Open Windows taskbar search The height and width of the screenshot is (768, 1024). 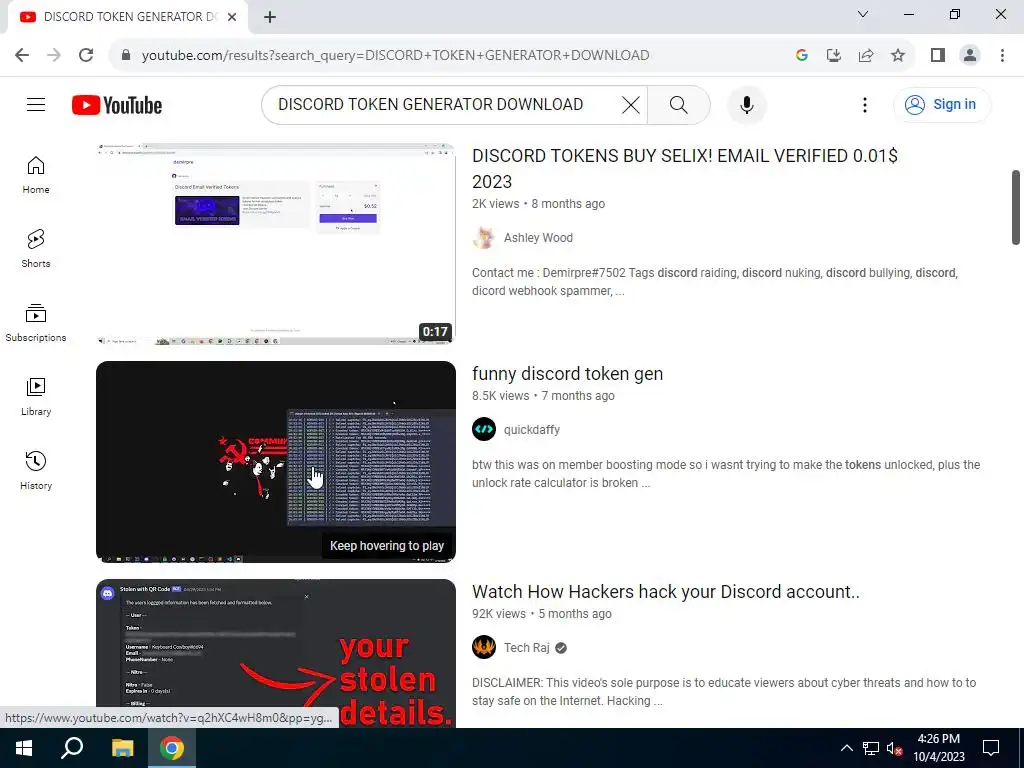pos(72,748)
